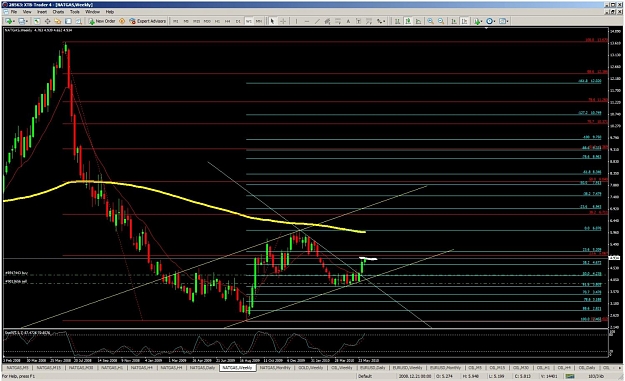Switch to the NATGAS,Monthly chart tab
Viewport: 625px width, 381px height.
coord(275,367)
